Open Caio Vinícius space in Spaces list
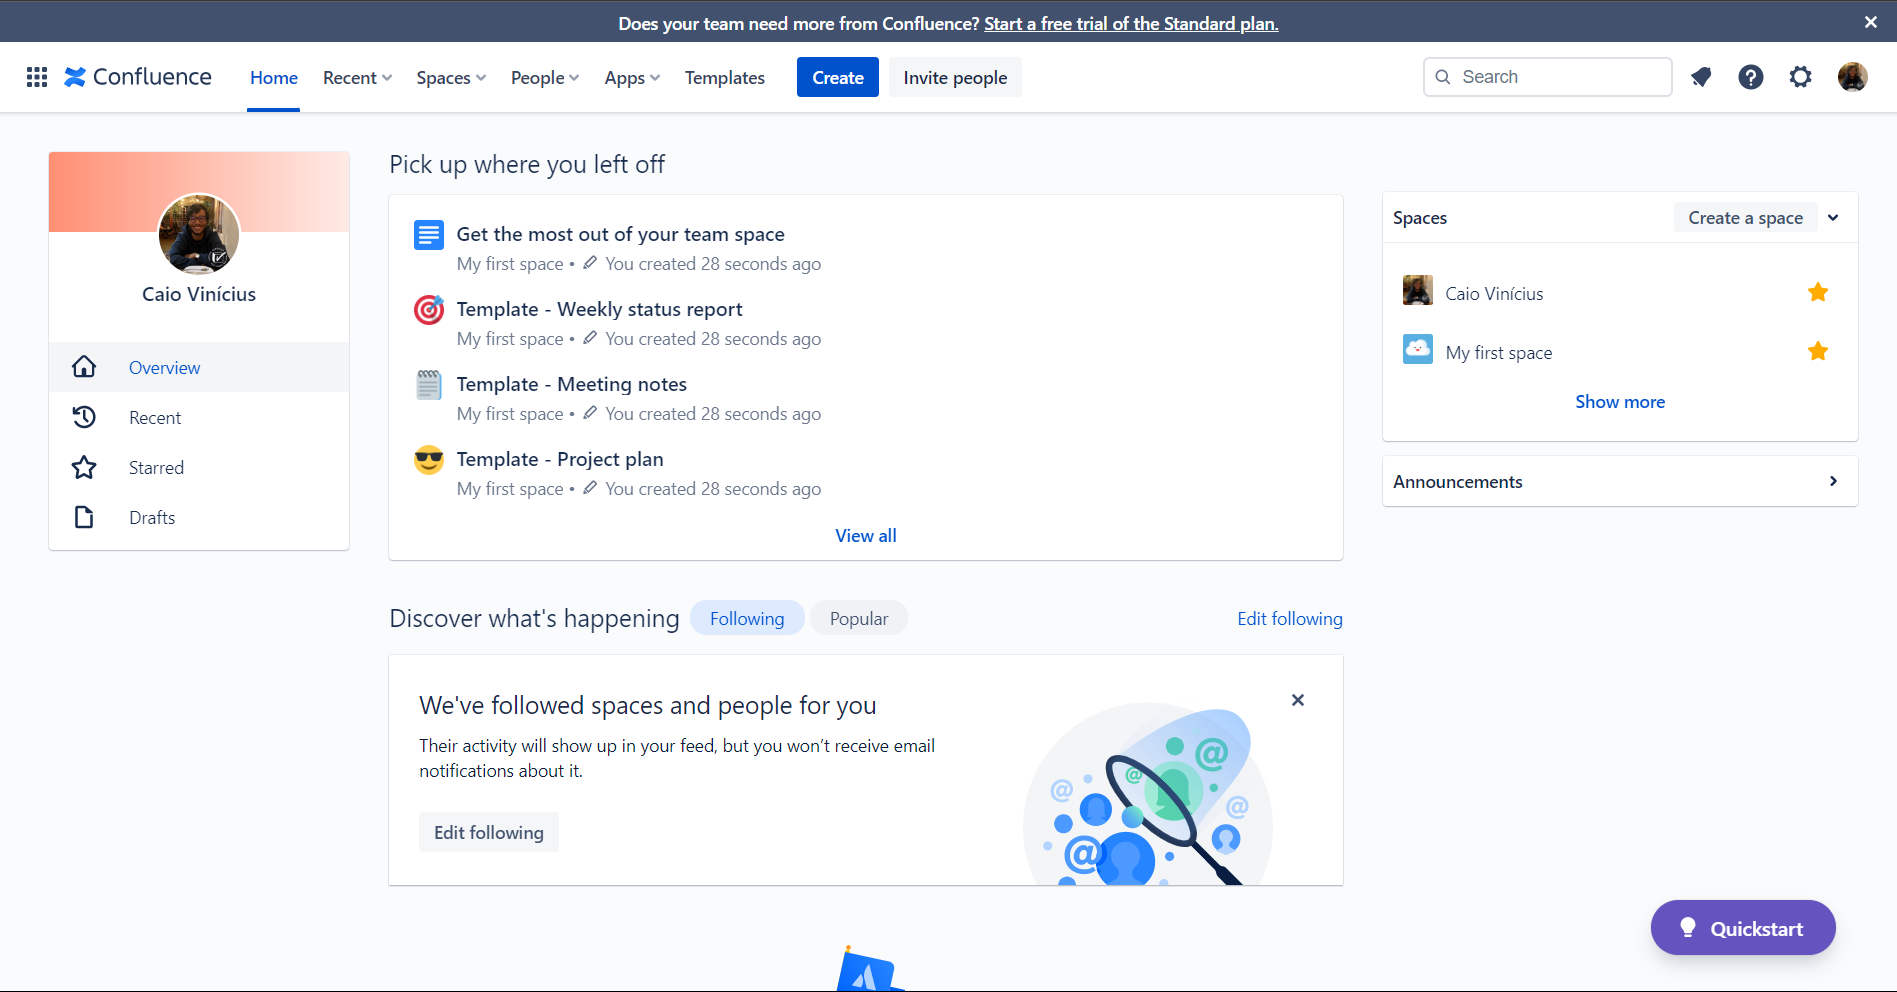Viewport: 1897px width, 992px height. coord(1494,293)
